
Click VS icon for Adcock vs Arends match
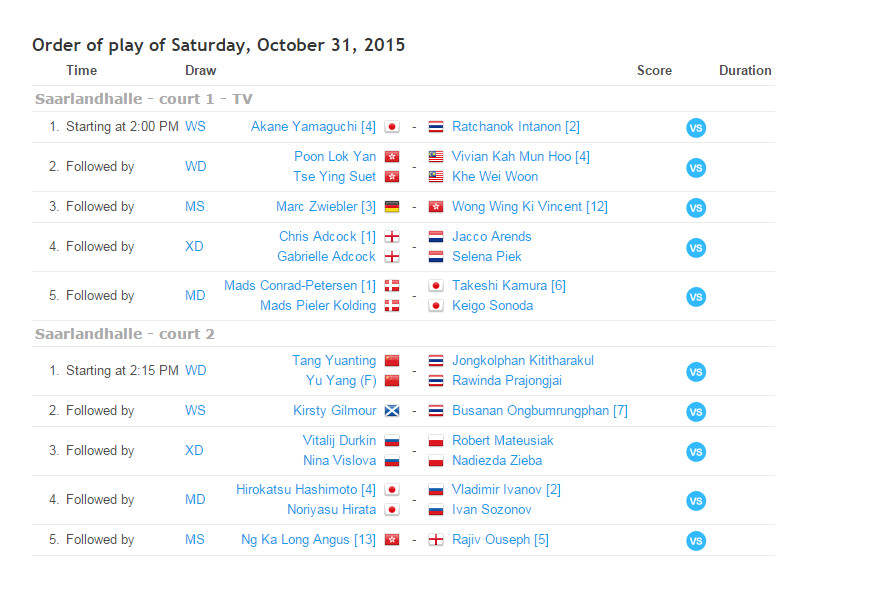(696, 247)
